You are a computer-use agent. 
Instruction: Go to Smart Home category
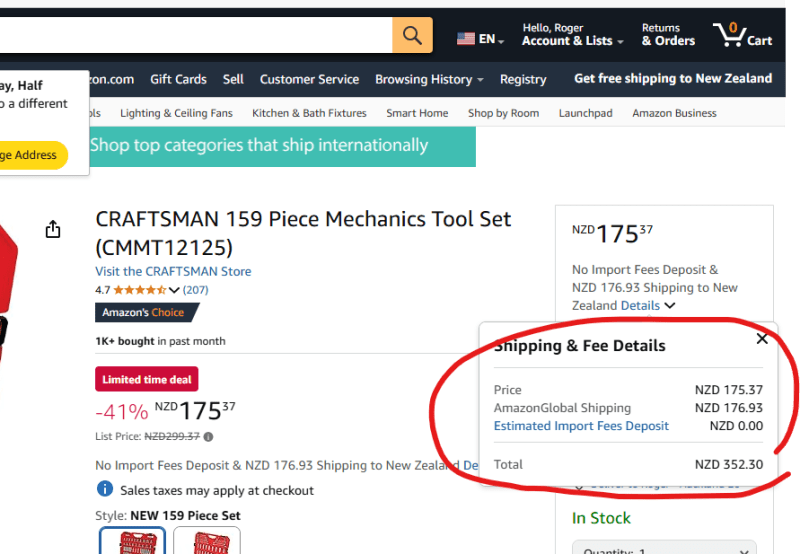[x=417, y=113]
